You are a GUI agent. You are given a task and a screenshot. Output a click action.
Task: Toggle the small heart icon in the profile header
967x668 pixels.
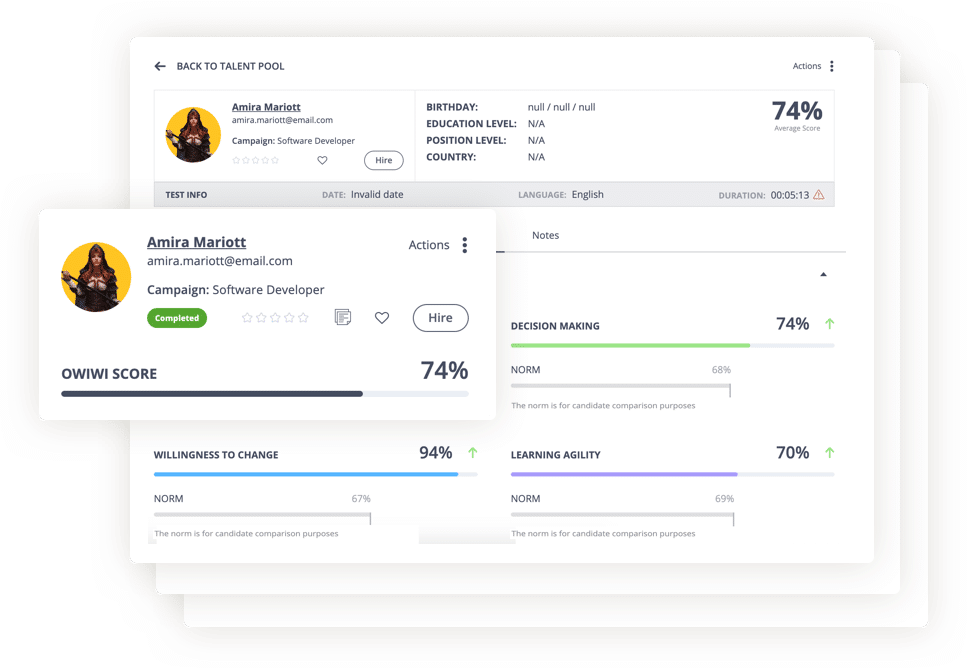pos(322,160)
